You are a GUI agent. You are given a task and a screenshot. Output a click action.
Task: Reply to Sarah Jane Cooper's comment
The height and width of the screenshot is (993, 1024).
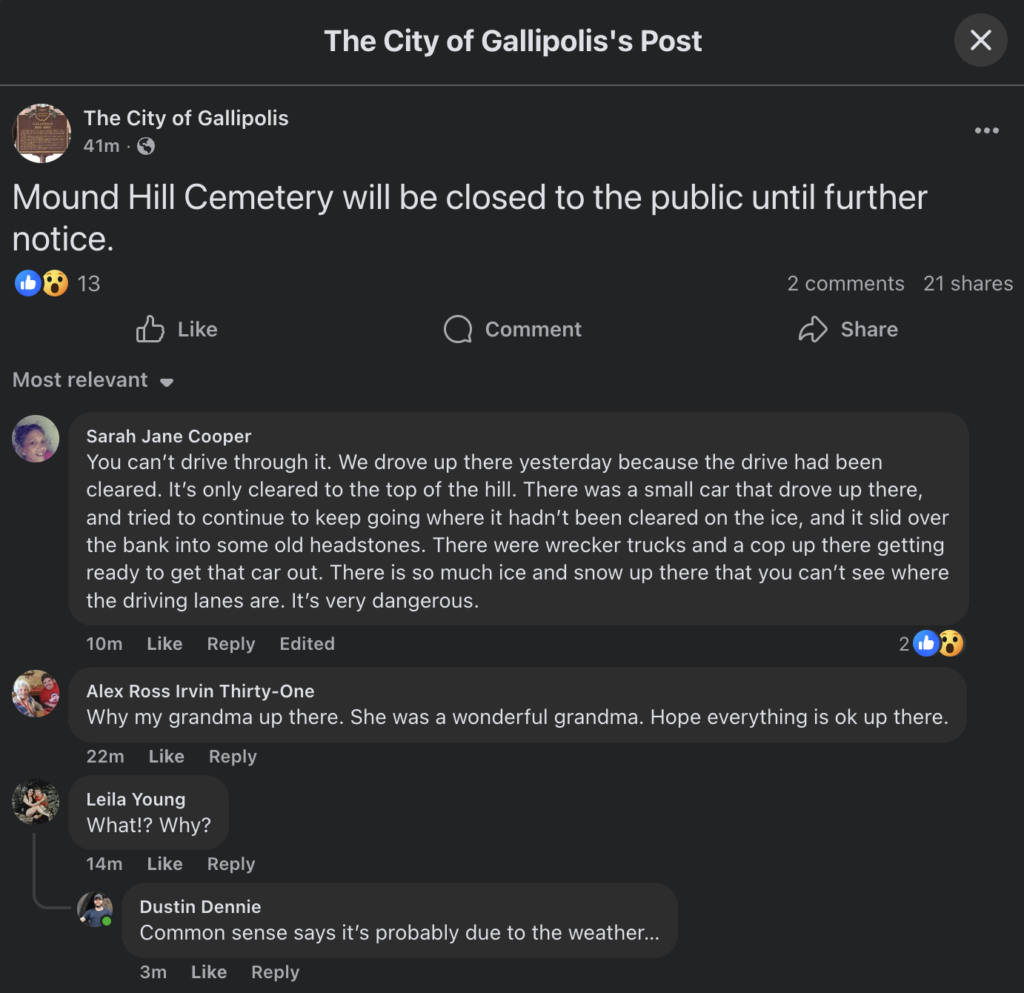231,644
